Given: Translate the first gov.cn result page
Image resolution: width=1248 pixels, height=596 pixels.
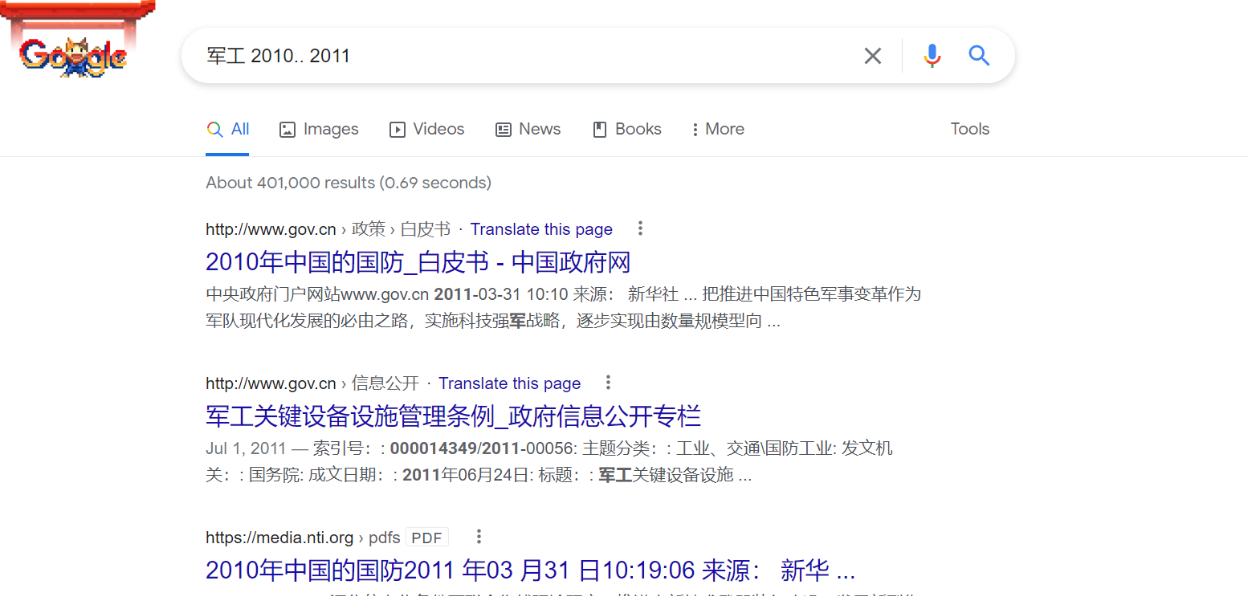Looking at the screenshot, I should pos(541,229).
